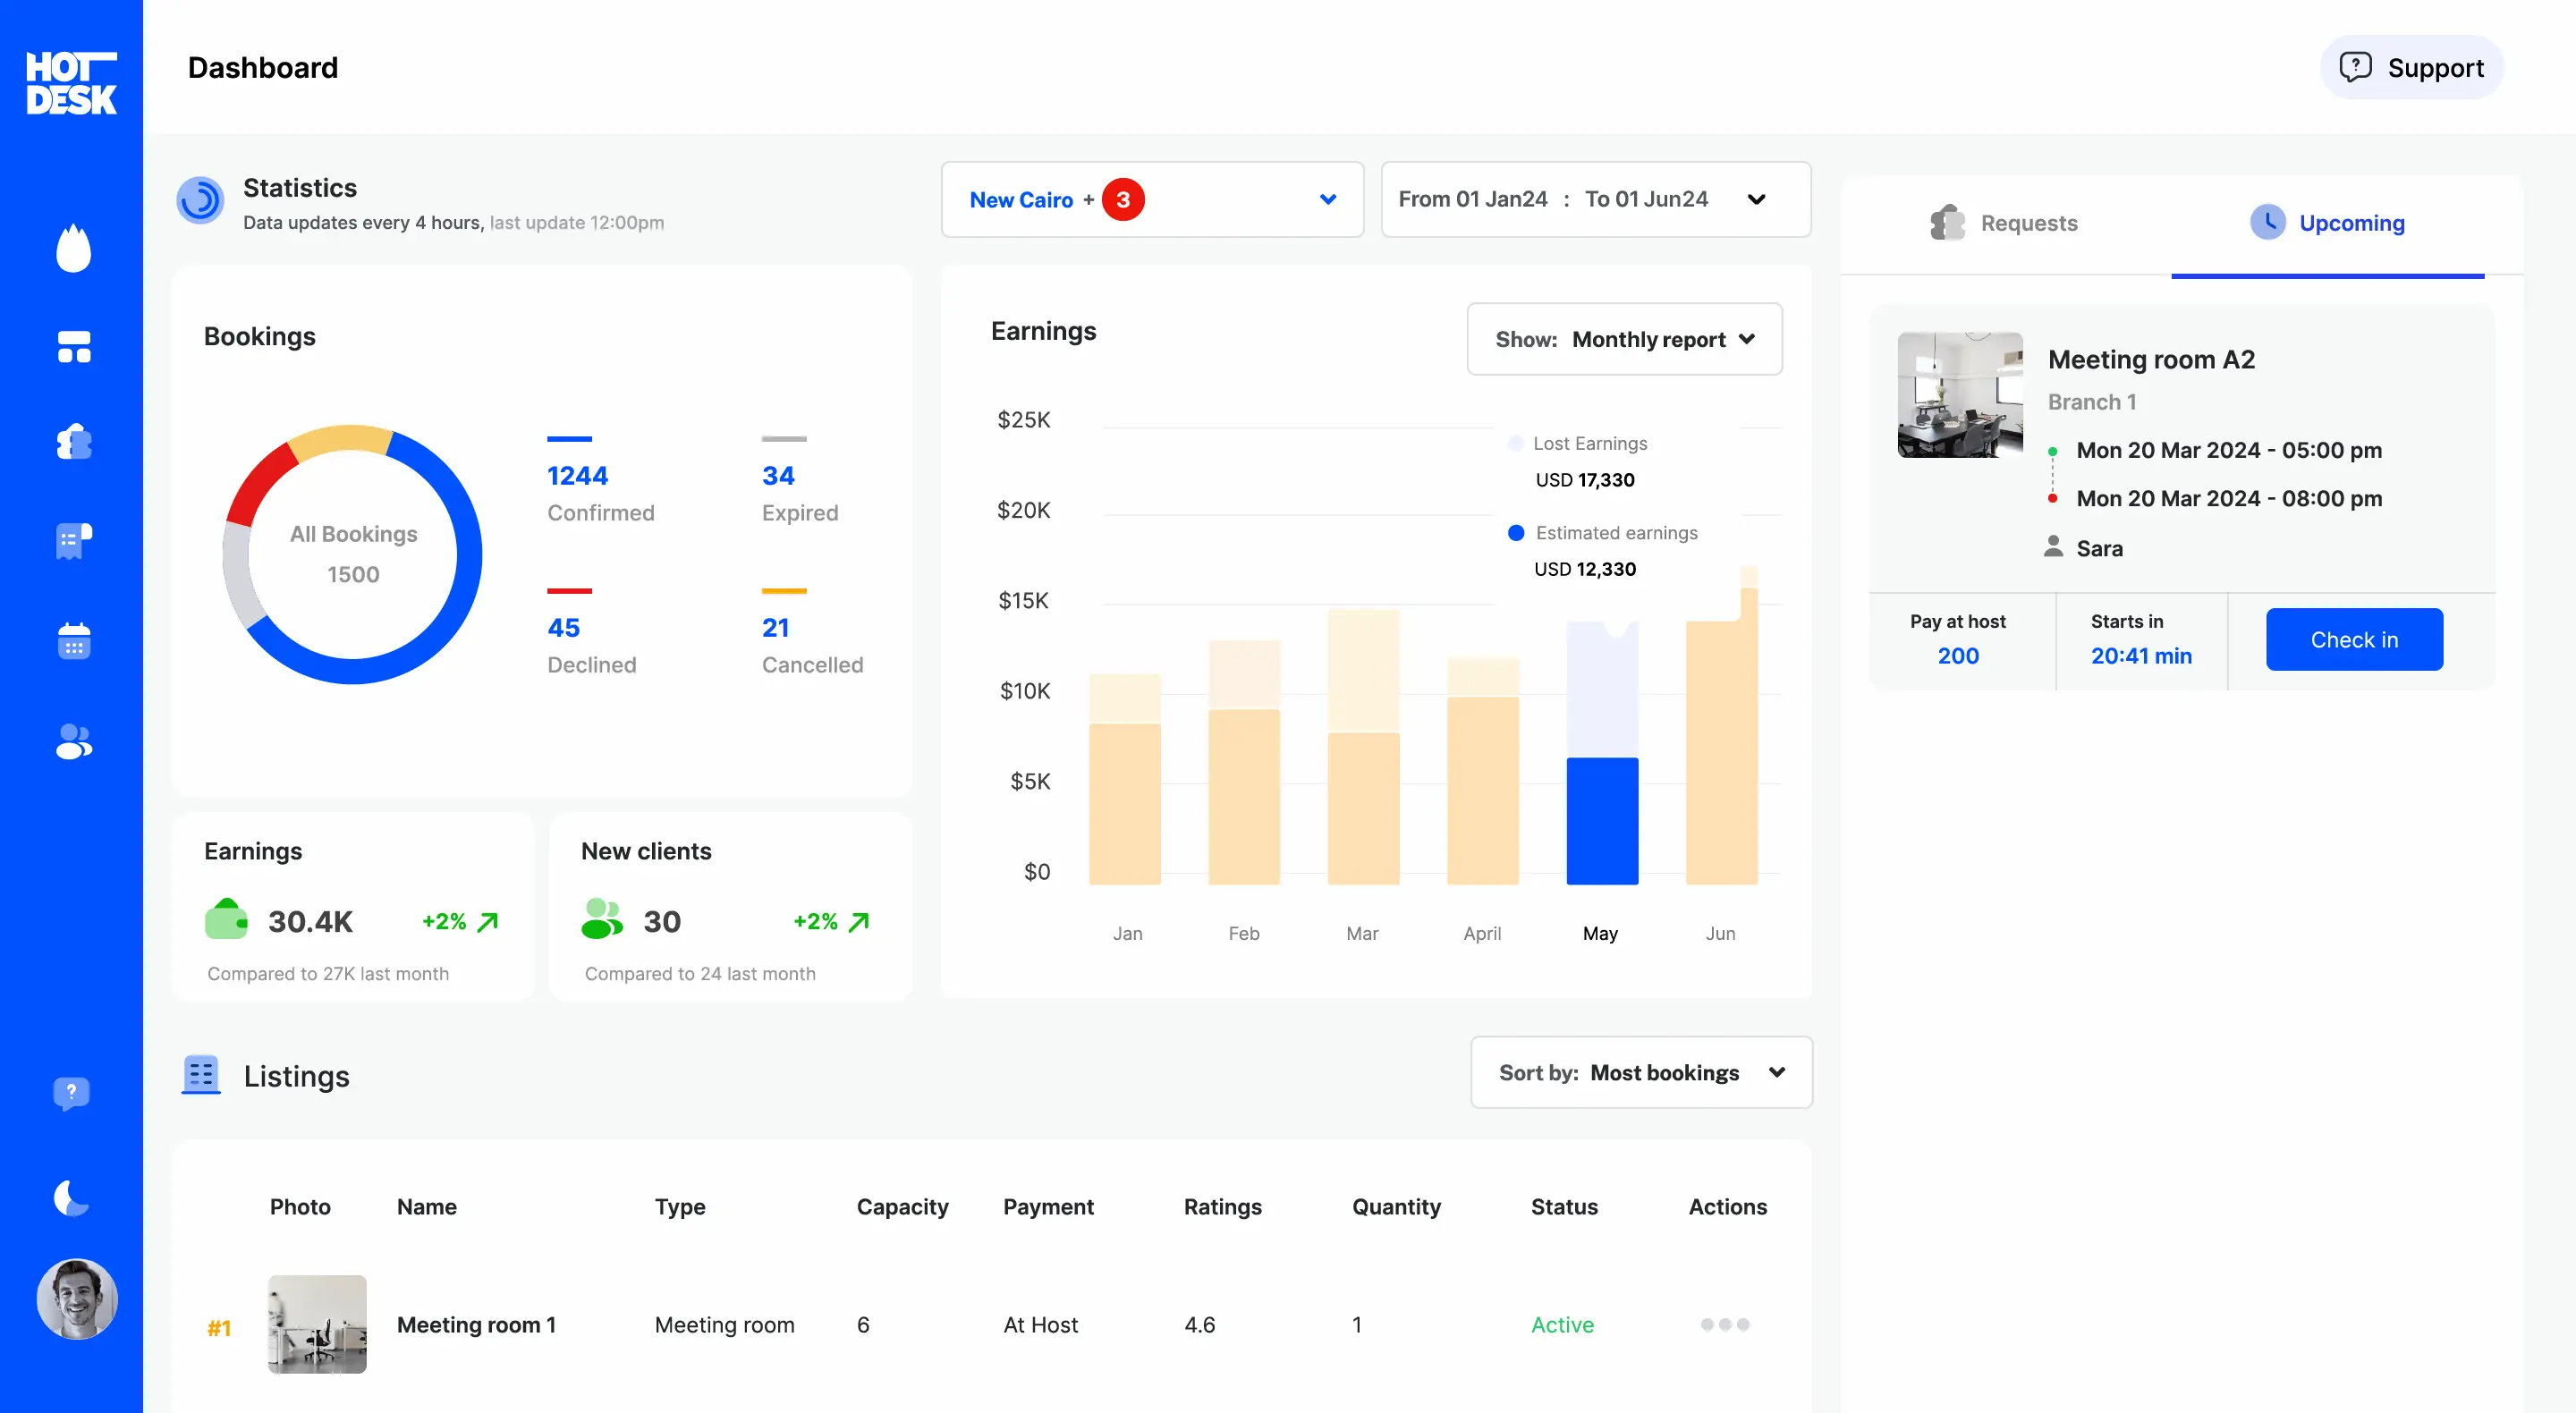The width and height of the screenshot is (2576, 1413).
Task: Click the help chat bubble sidebar icon
Action: (71, 1092)
